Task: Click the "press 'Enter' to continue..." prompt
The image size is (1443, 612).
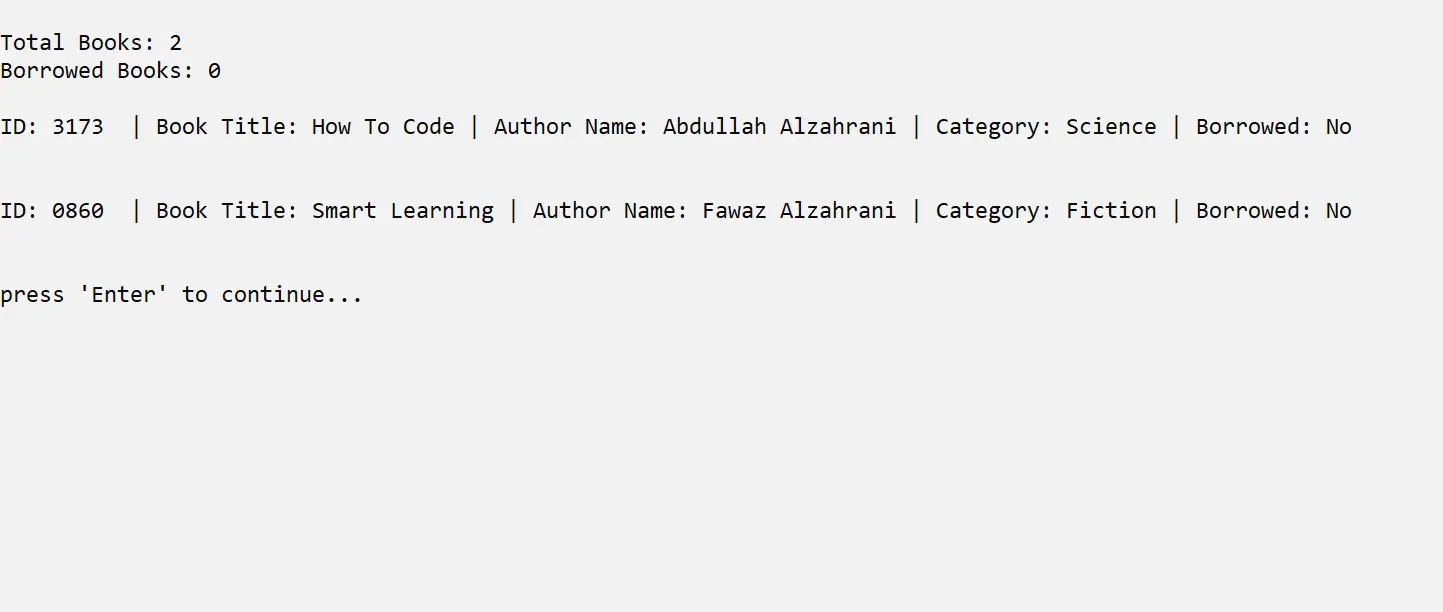Action: (181, 295)
